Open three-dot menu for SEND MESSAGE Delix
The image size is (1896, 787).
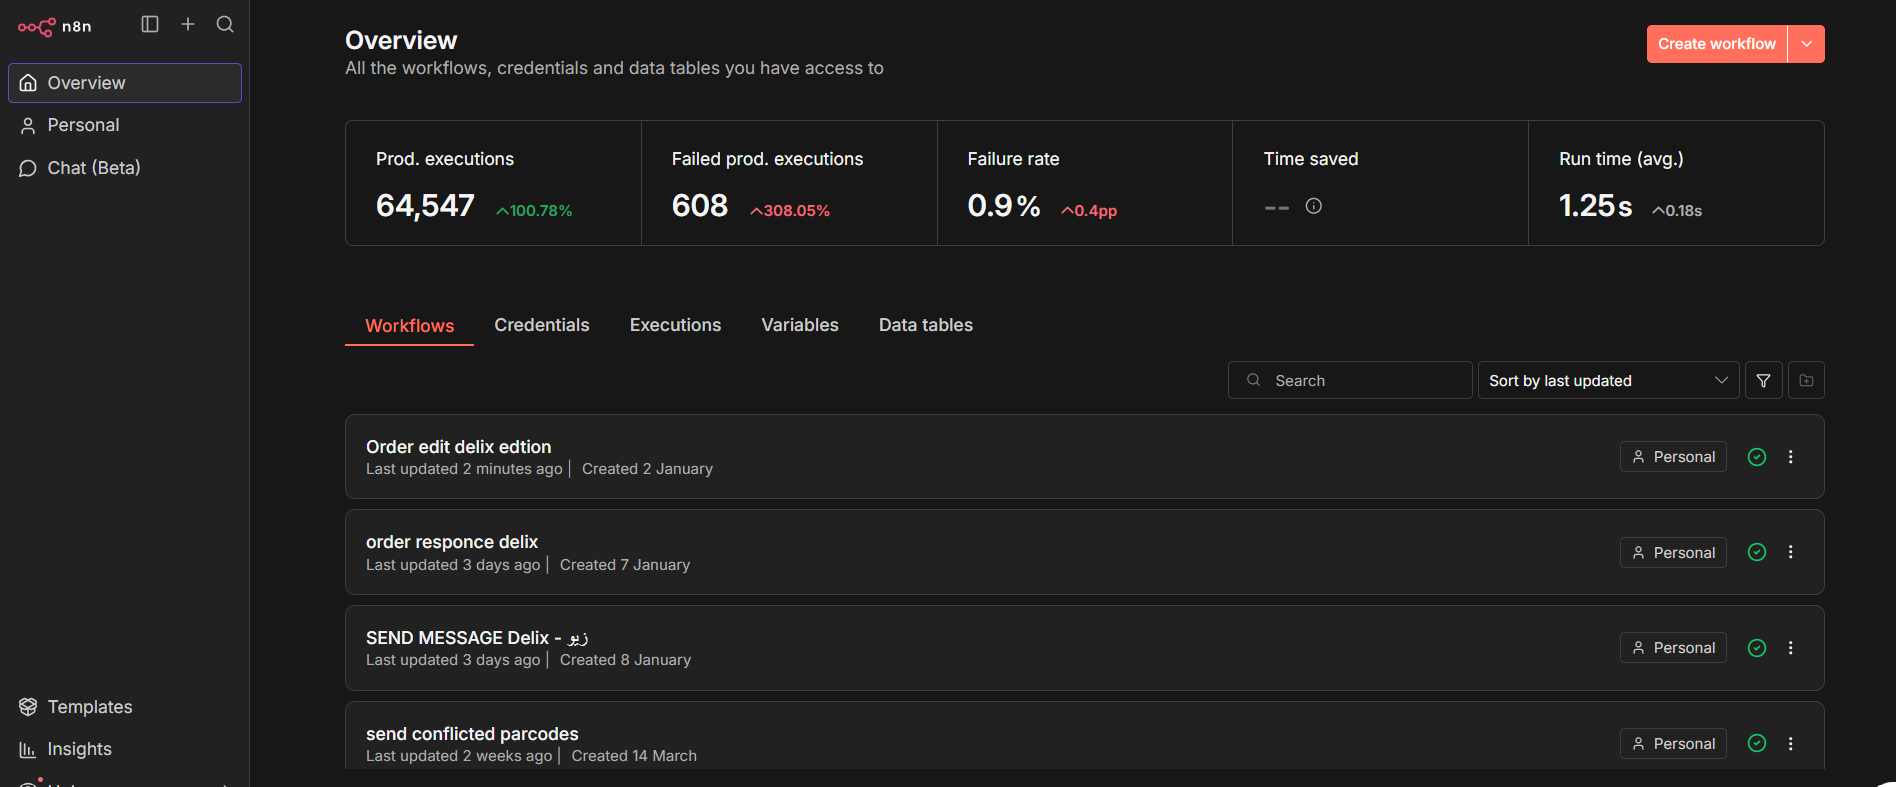click(1790, 648)
